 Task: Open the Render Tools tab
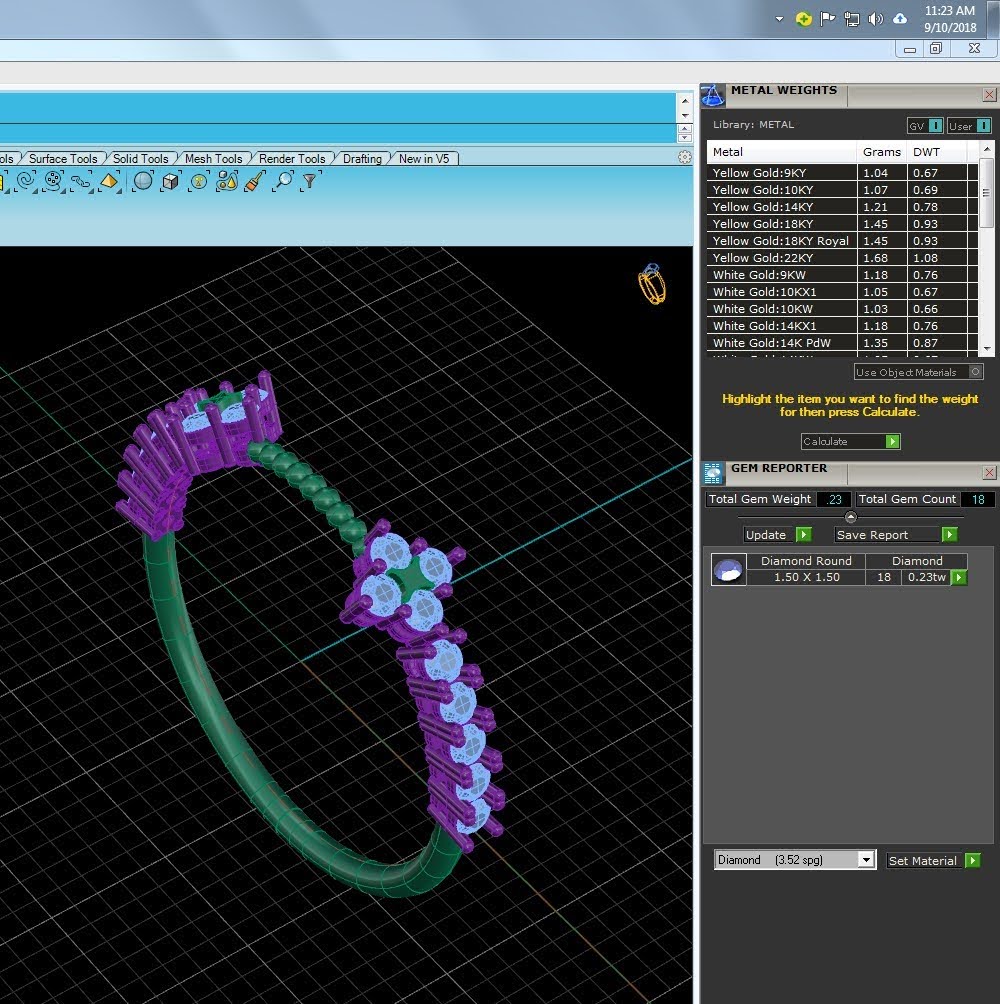(x=292, y=159)
